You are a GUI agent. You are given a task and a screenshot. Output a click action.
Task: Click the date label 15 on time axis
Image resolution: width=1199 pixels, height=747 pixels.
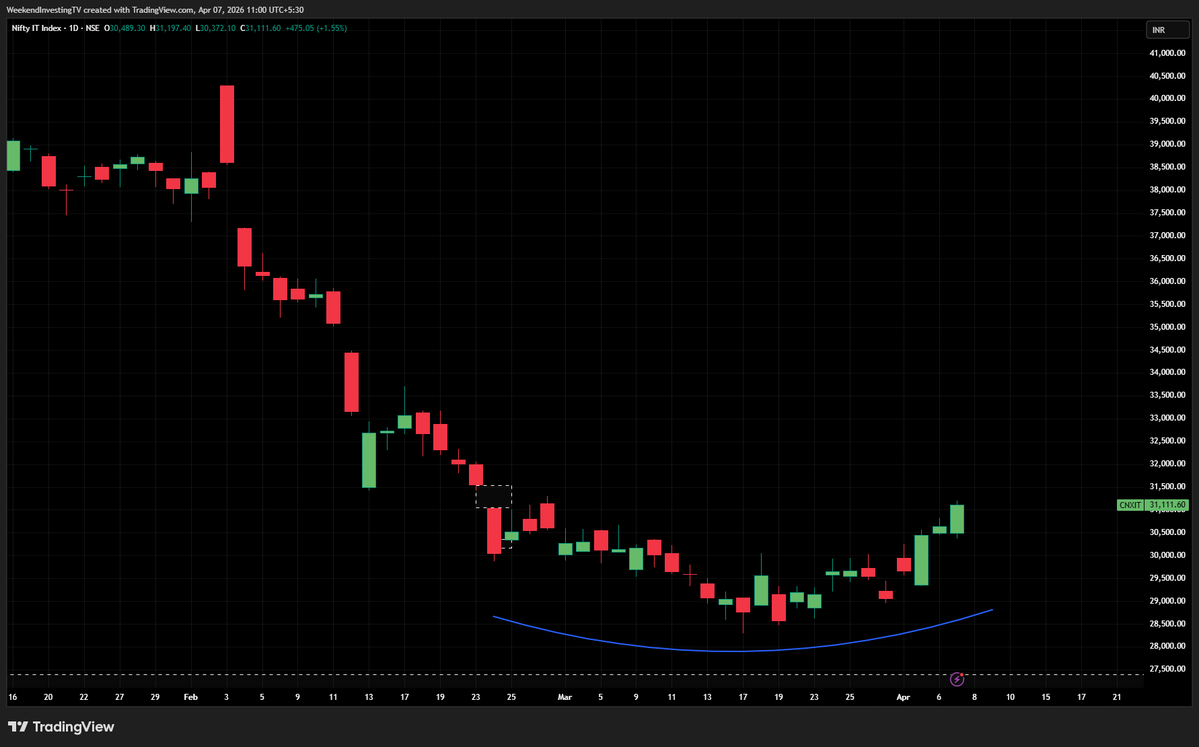point(1046,697)
